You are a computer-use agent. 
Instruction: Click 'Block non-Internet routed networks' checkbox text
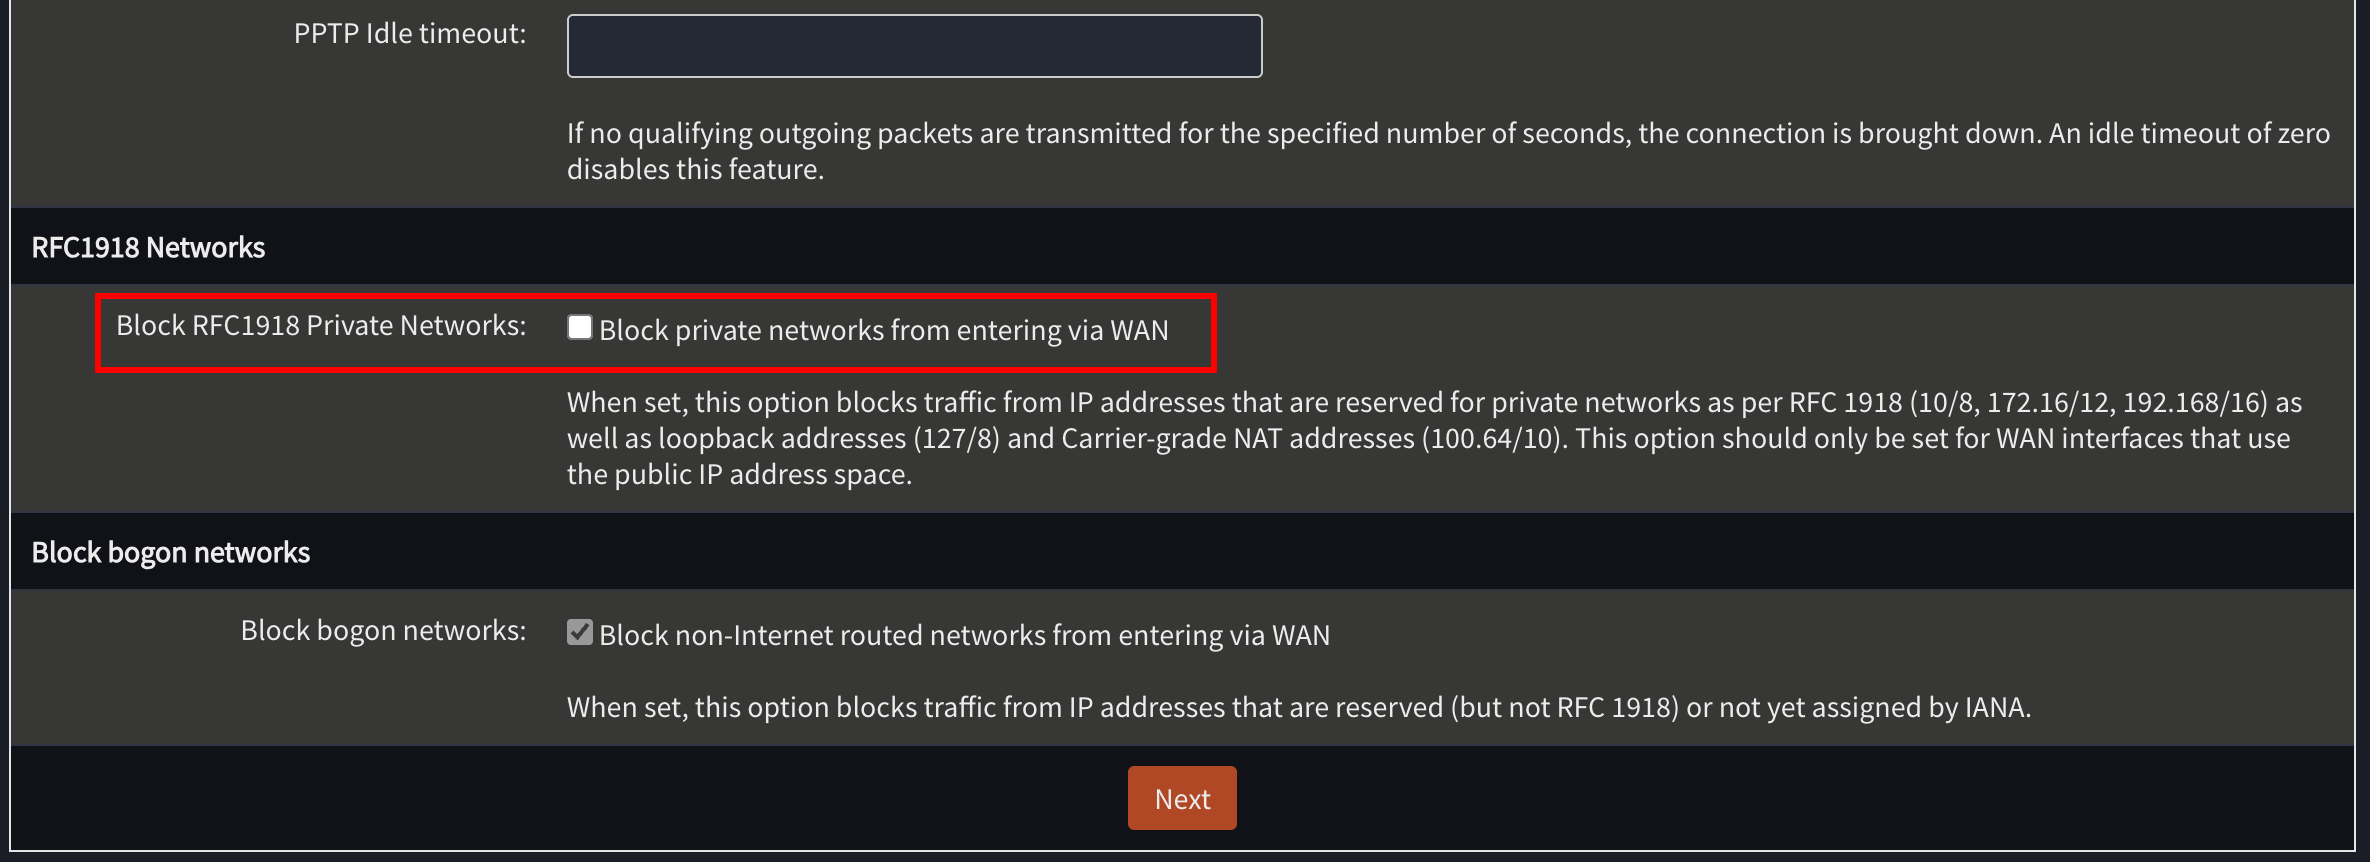(x=963, y=634)
